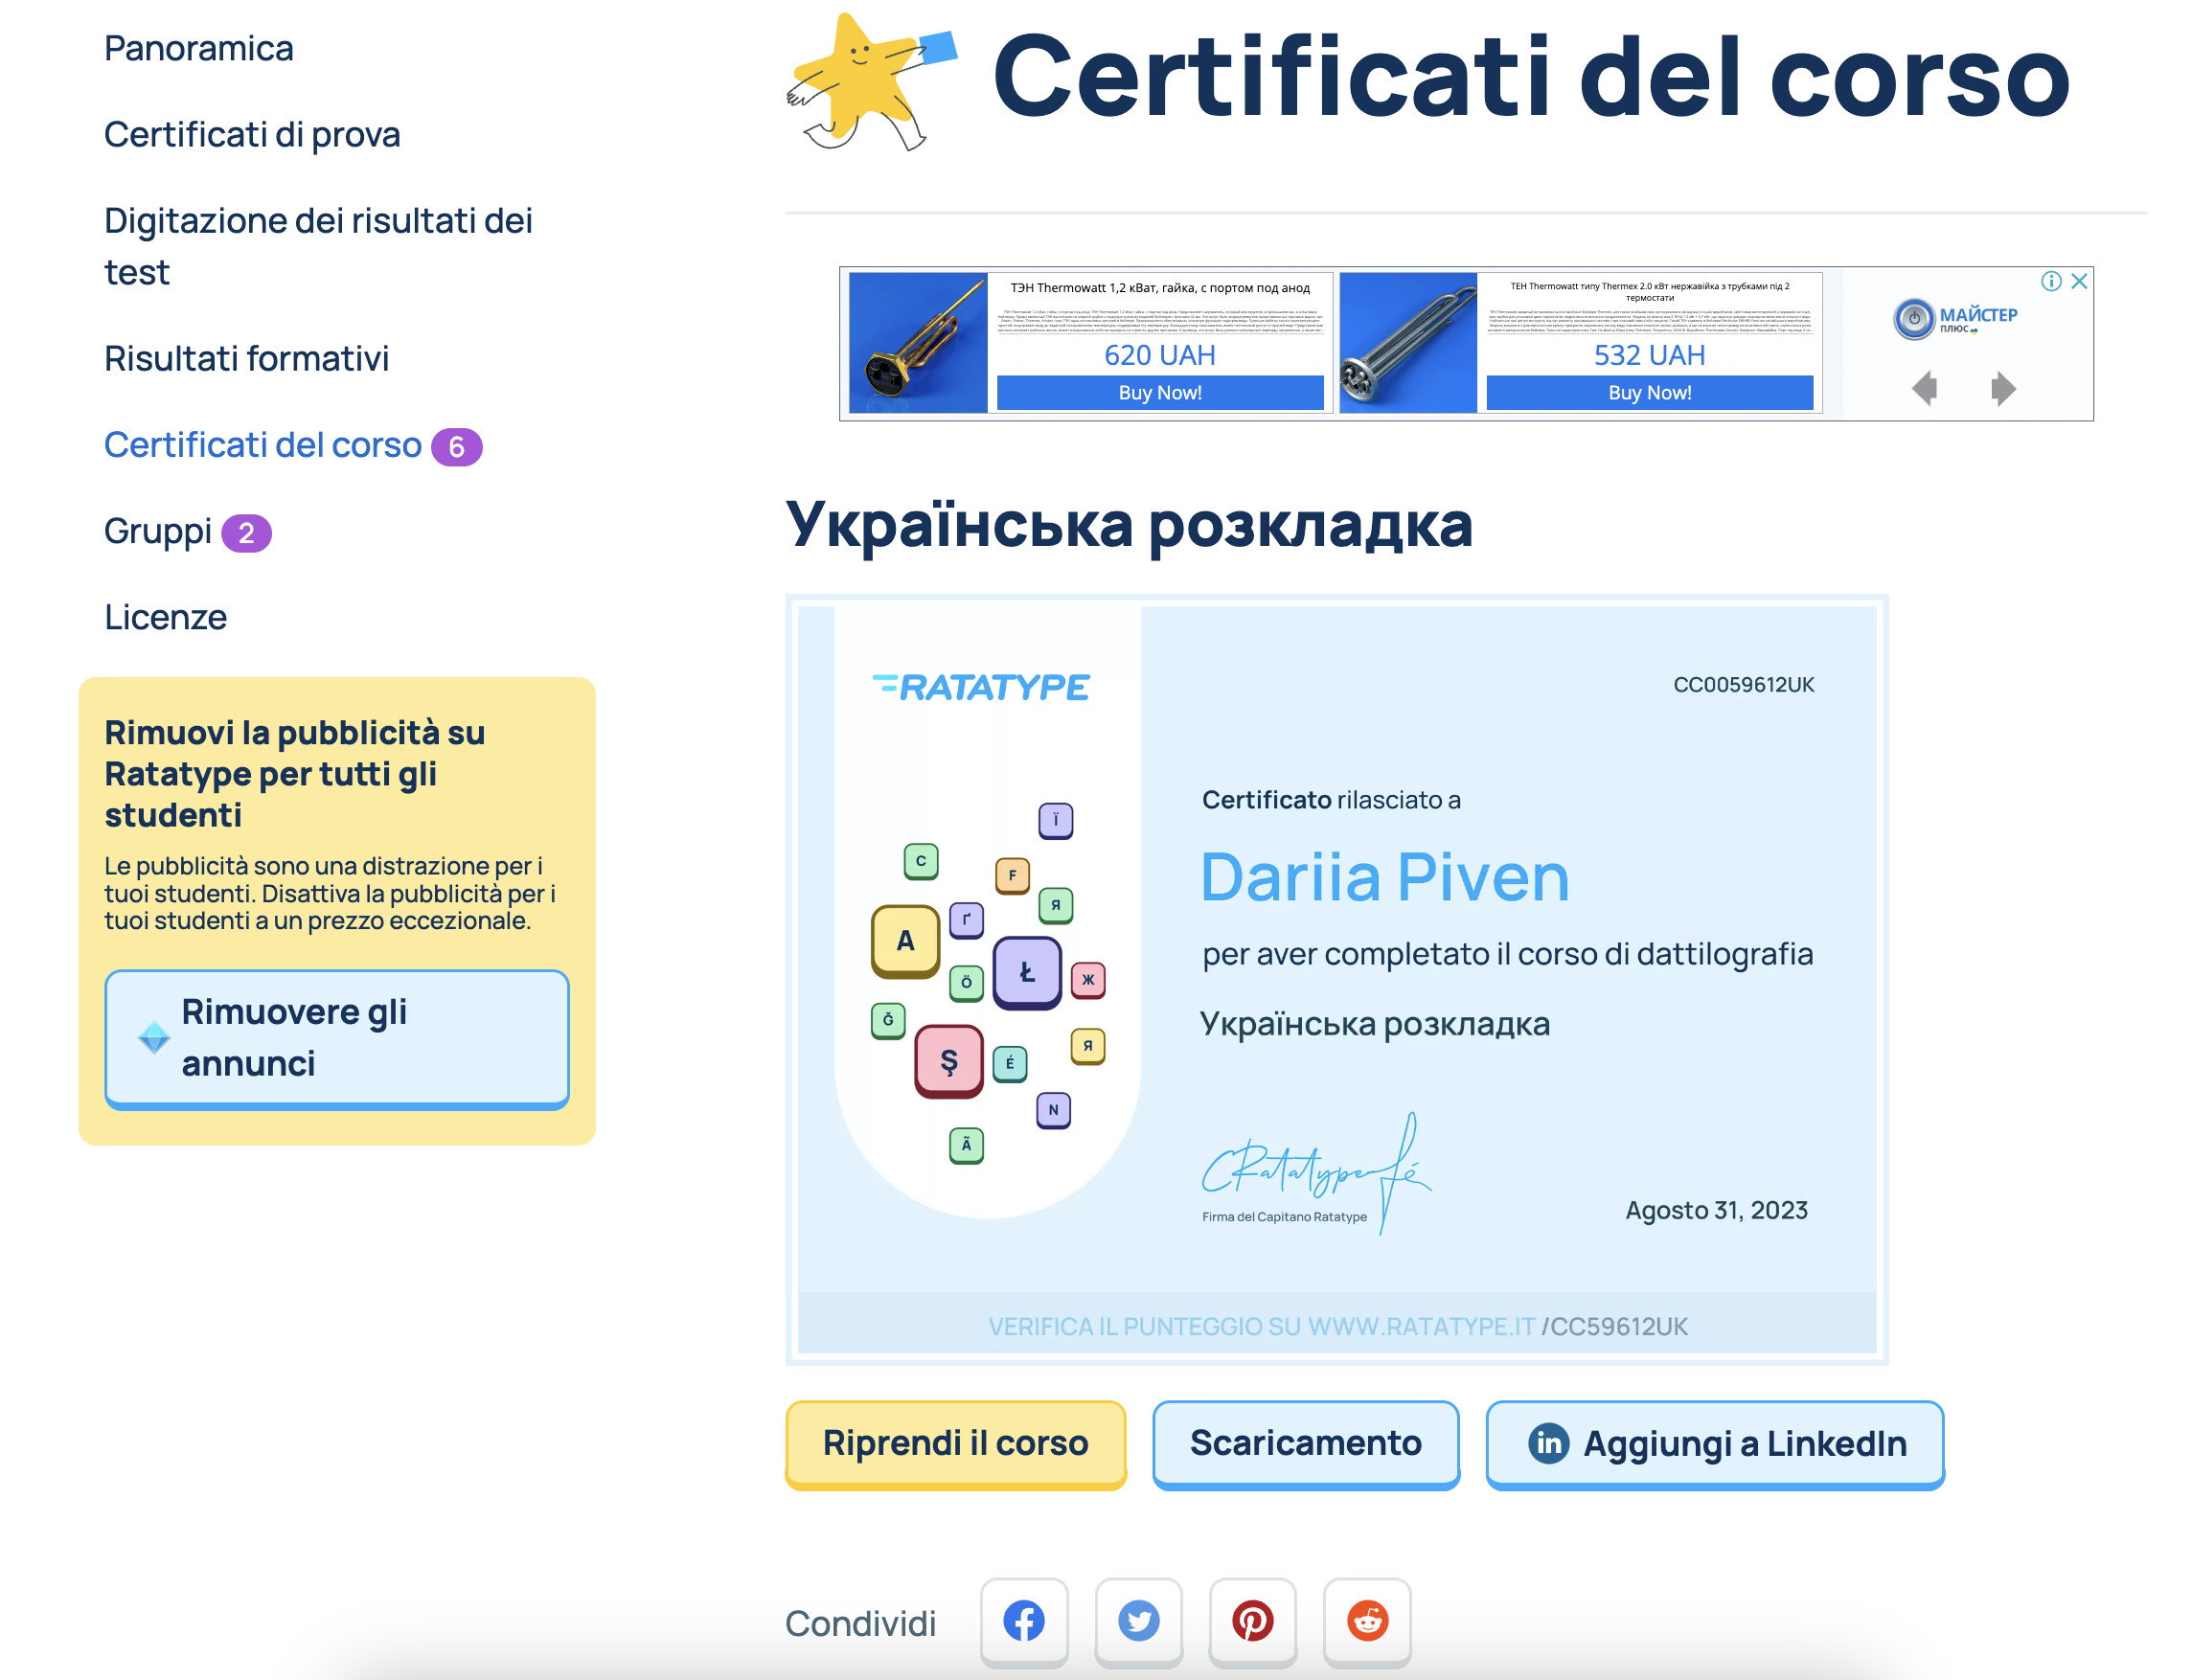Click Aggiungi a LinkedIn button
The width and height of the screenshot is (2192, 1680).
click(x=1714, y=1444)
